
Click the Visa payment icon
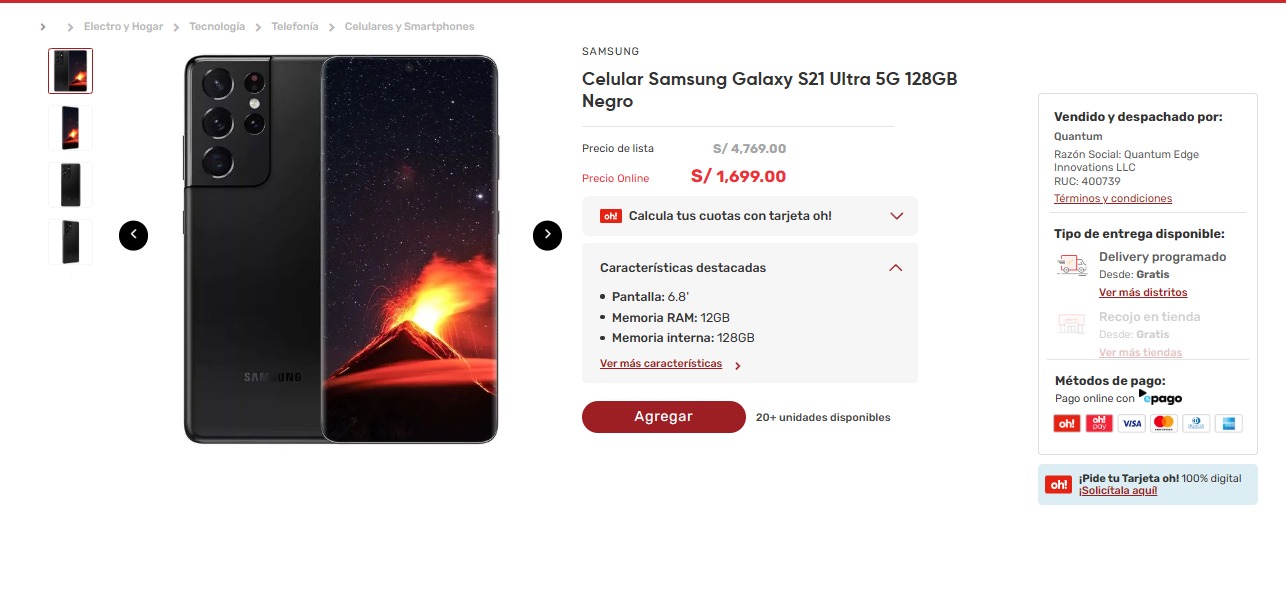point(1131,423)
